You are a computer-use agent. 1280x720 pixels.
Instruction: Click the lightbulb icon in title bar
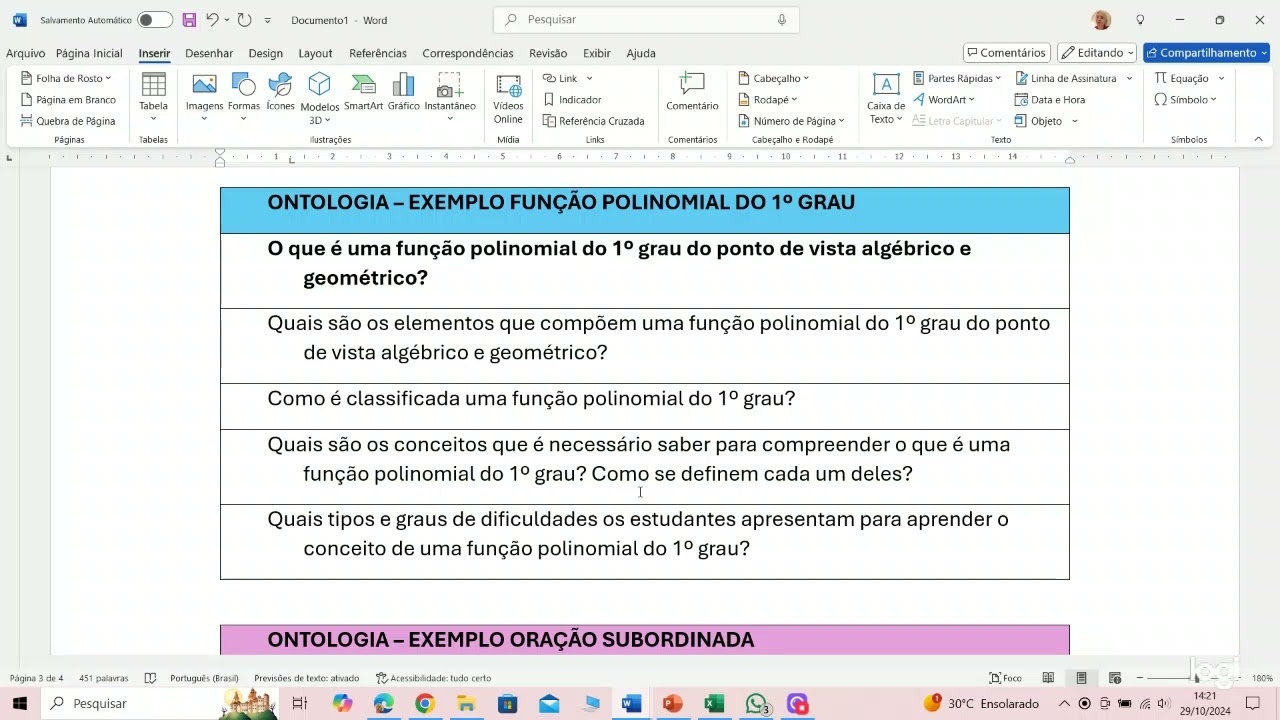(1140, 20)
